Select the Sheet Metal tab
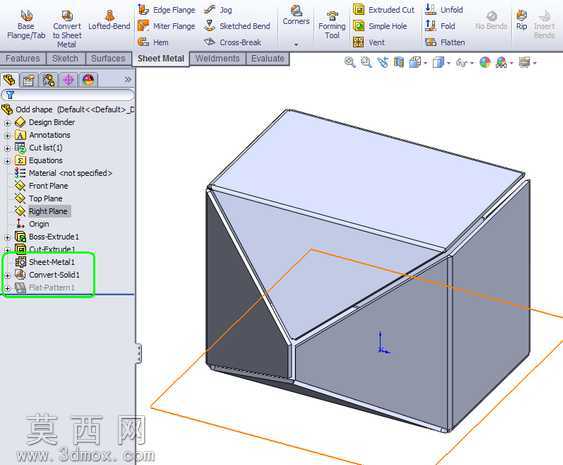The width and height of the screenshot is (563, 465). click(161, 59)
